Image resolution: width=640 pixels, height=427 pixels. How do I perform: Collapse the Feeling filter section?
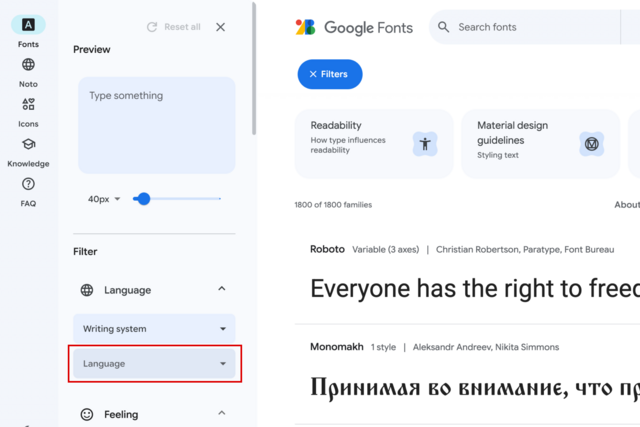[x=222, y=413]
